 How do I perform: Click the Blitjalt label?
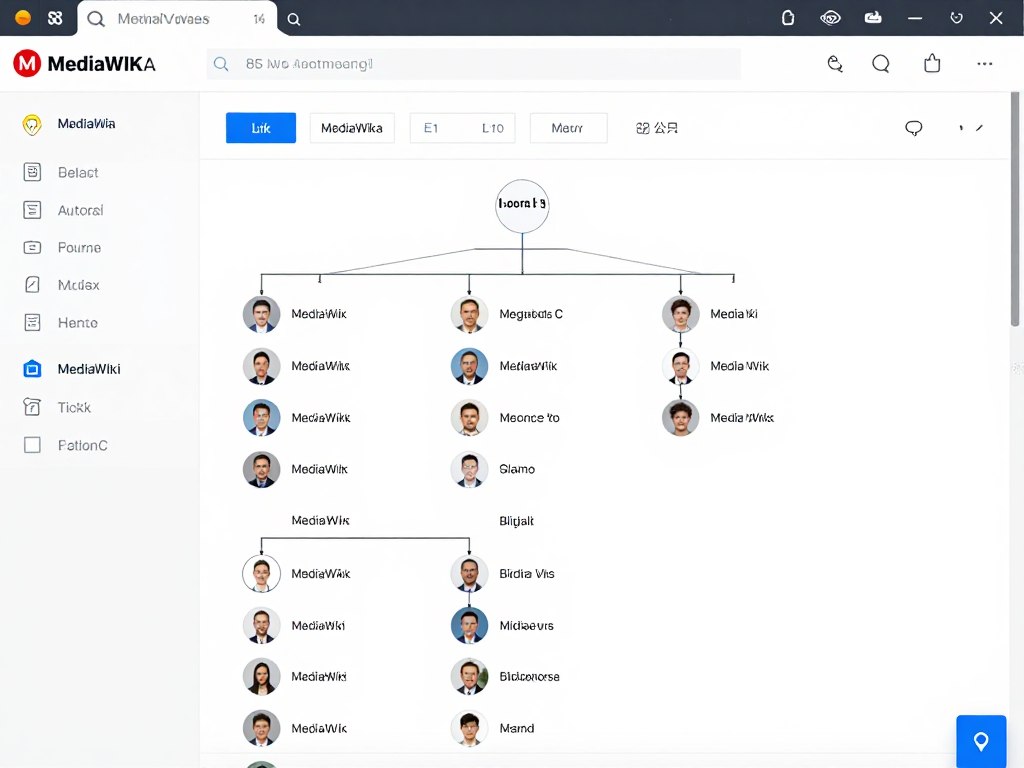point(516,521)
